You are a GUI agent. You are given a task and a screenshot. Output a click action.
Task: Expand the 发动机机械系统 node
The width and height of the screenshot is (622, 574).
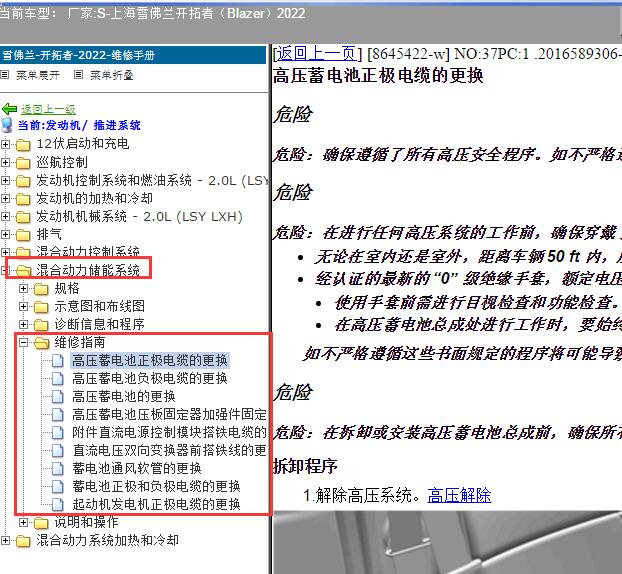[x=5, y=217]
